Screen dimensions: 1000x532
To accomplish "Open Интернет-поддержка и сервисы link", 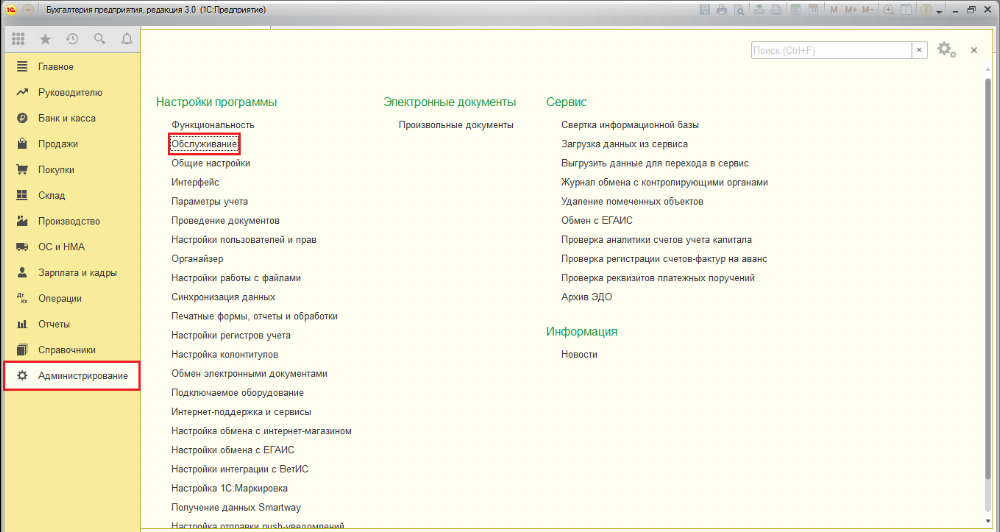I will click(241, 412).
